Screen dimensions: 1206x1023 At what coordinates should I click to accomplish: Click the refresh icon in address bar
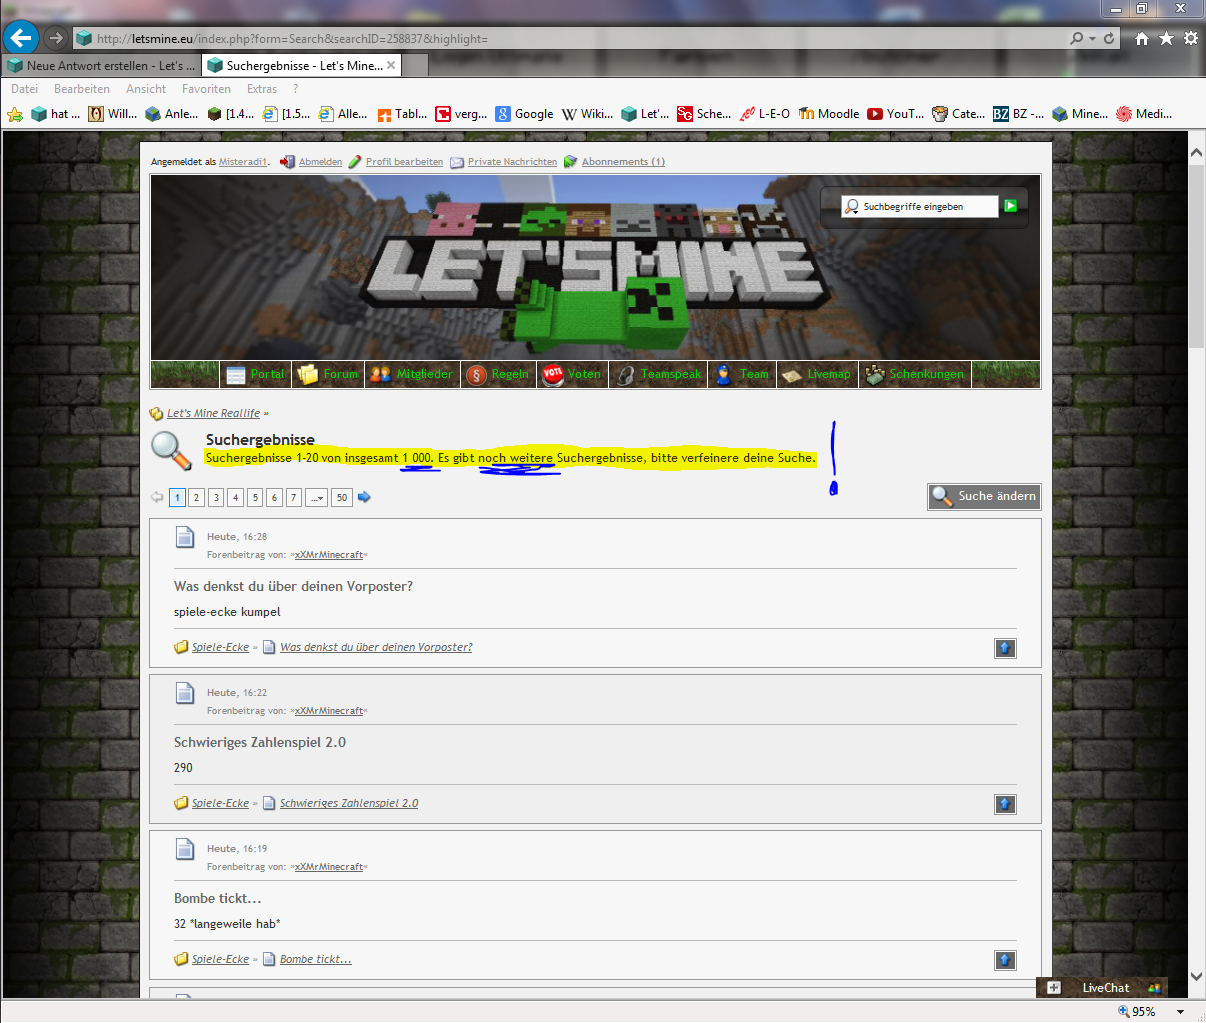pos(1109,38)
